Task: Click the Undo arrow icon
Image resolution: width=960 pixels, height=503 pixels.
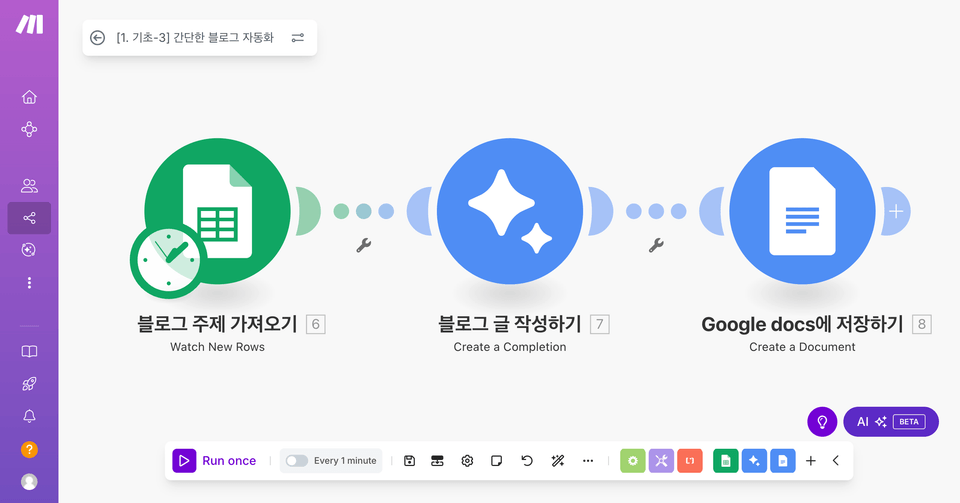Action: (x=527, y=461)
